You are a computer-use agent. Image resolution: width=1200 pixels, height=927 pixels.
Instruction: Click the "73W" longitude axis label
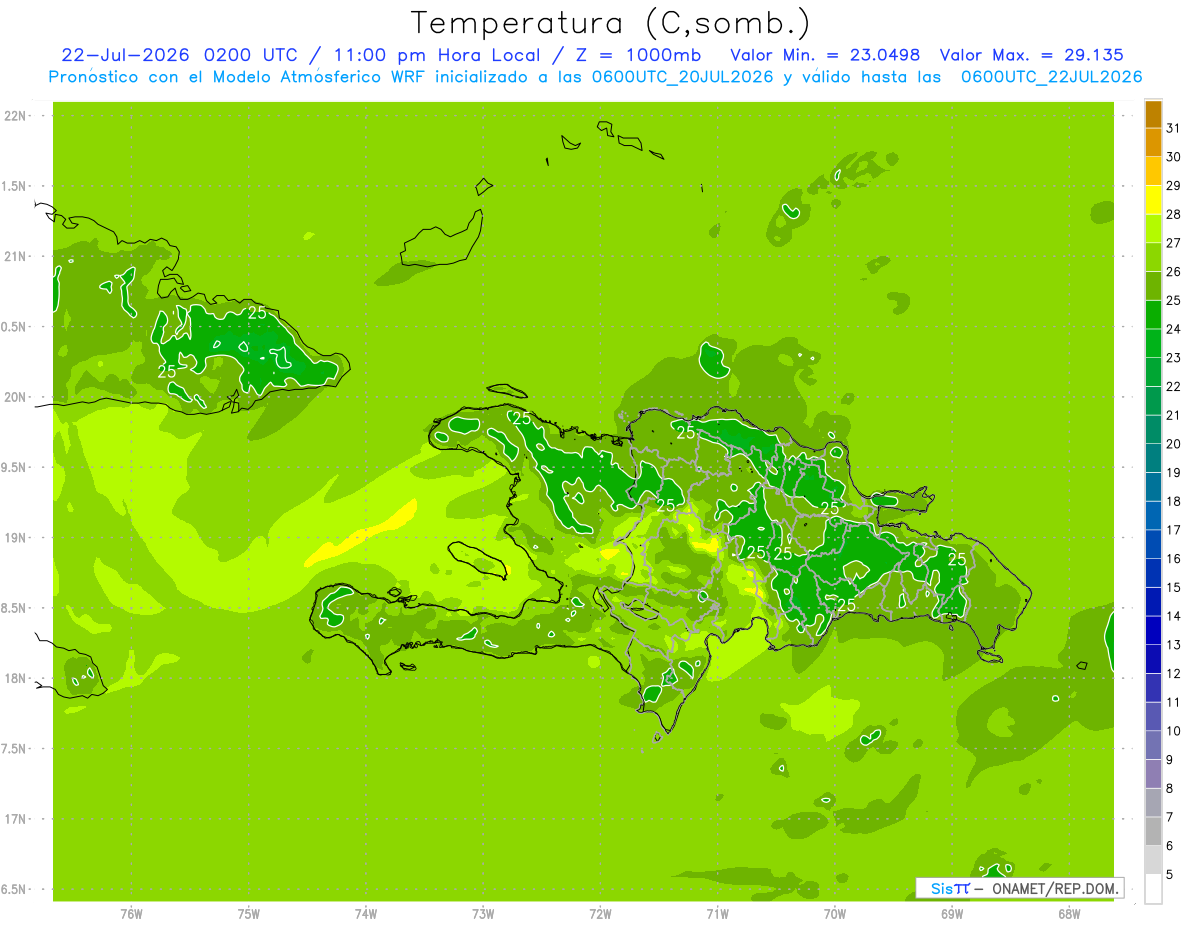[483, 913]
